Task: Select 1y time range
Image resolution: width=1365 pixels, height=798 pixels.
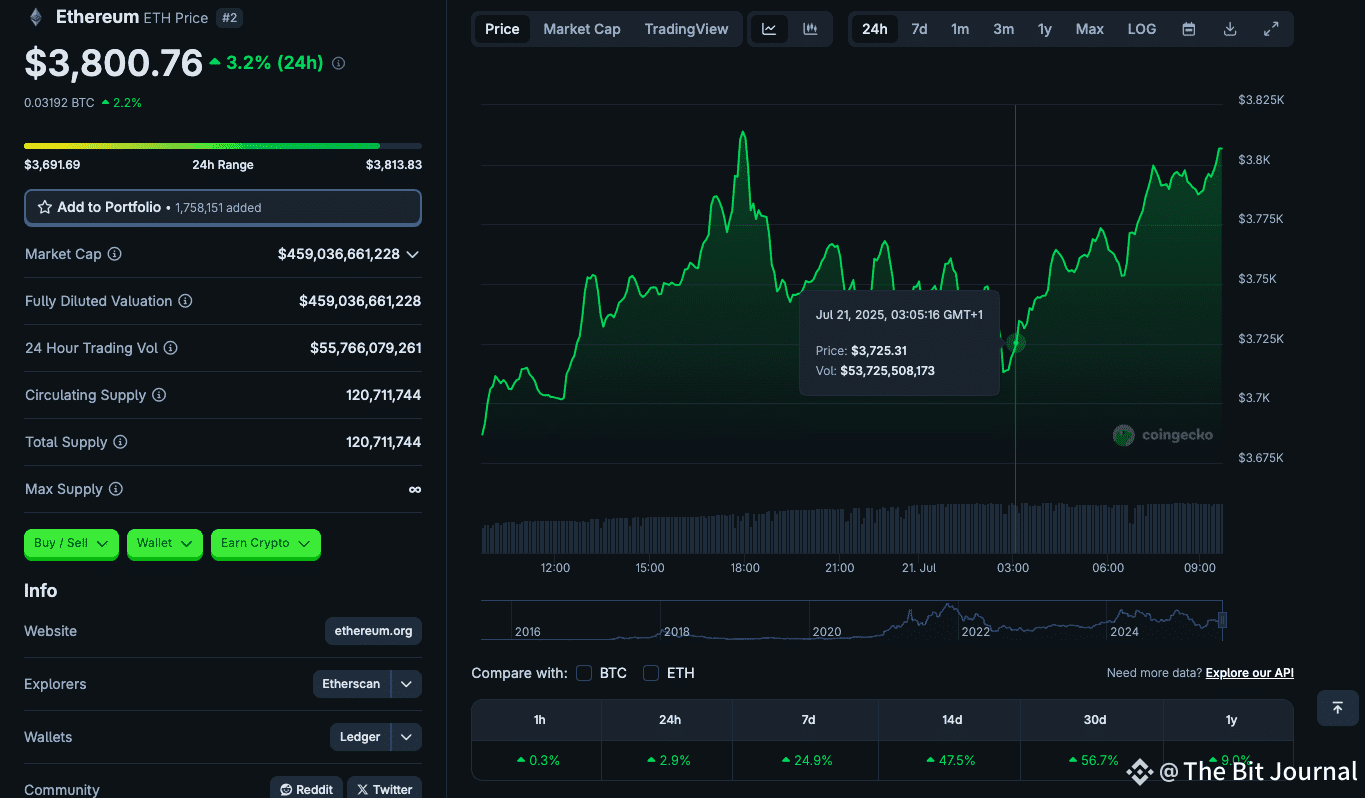Action: 1045,29
